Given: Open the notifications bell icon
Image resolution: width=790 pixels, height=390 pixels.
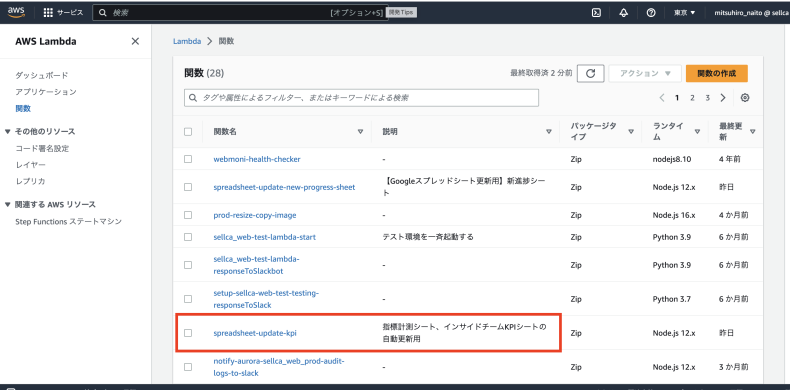Looking at the screenshot, I should click(623, 13).
